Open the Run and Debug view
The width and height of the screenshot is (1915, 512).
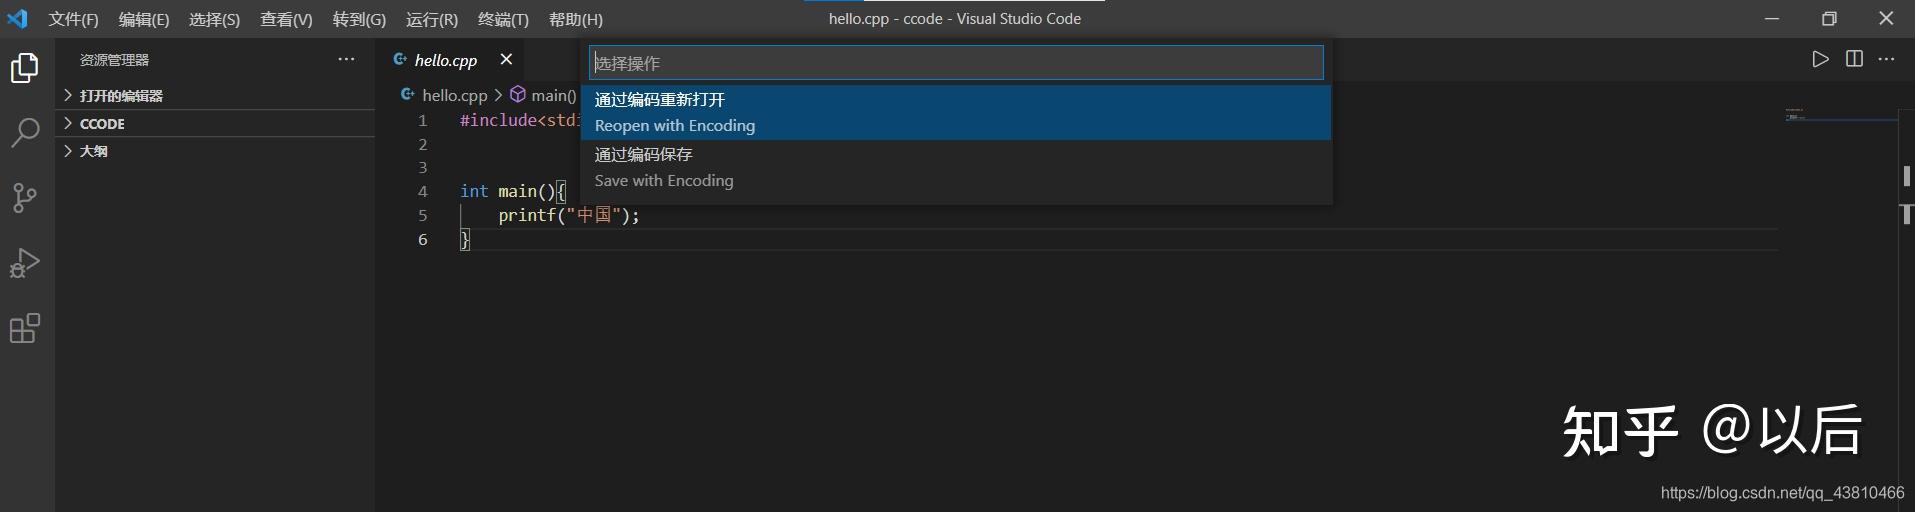[25, 263]
